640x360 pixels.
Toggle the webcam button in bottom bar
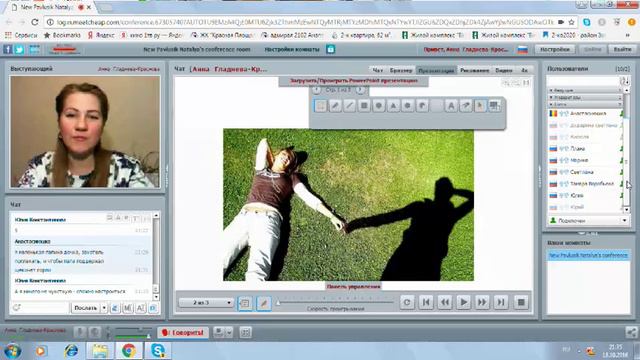(95, 332)
